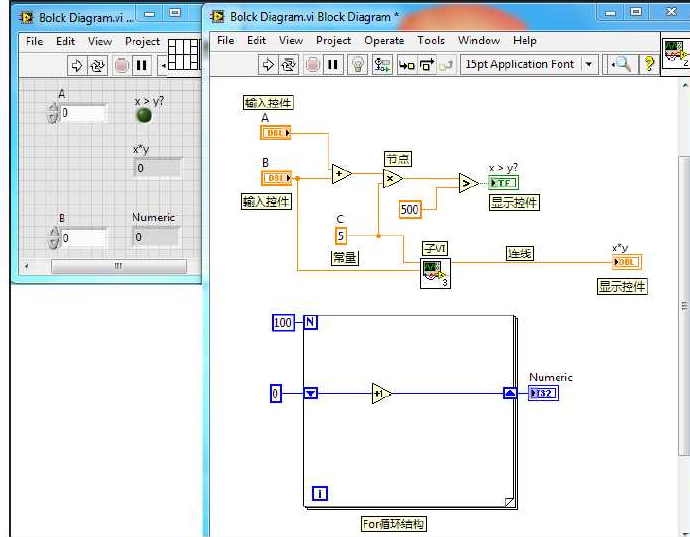Click x*y numeric indicator on front panel
This screenshot has height=537, width=690.
(x=157, y=168)
